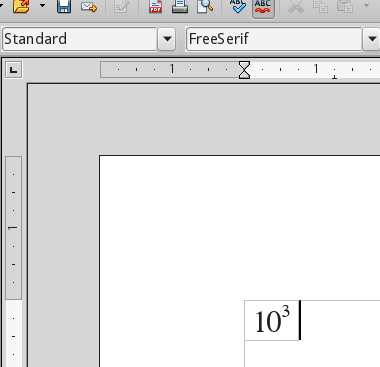Export directly as PDF
380x367 pixels.
tap(156, 6)
